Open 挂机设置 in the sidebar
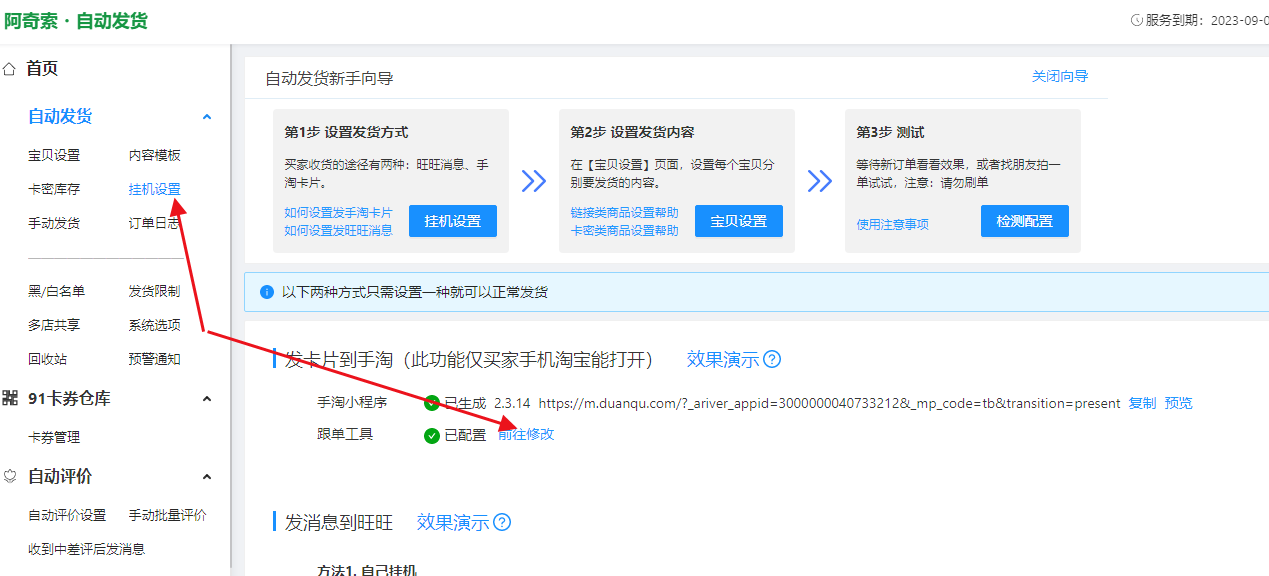Screen dimensions: 1269x576 [x=154, y=189]
